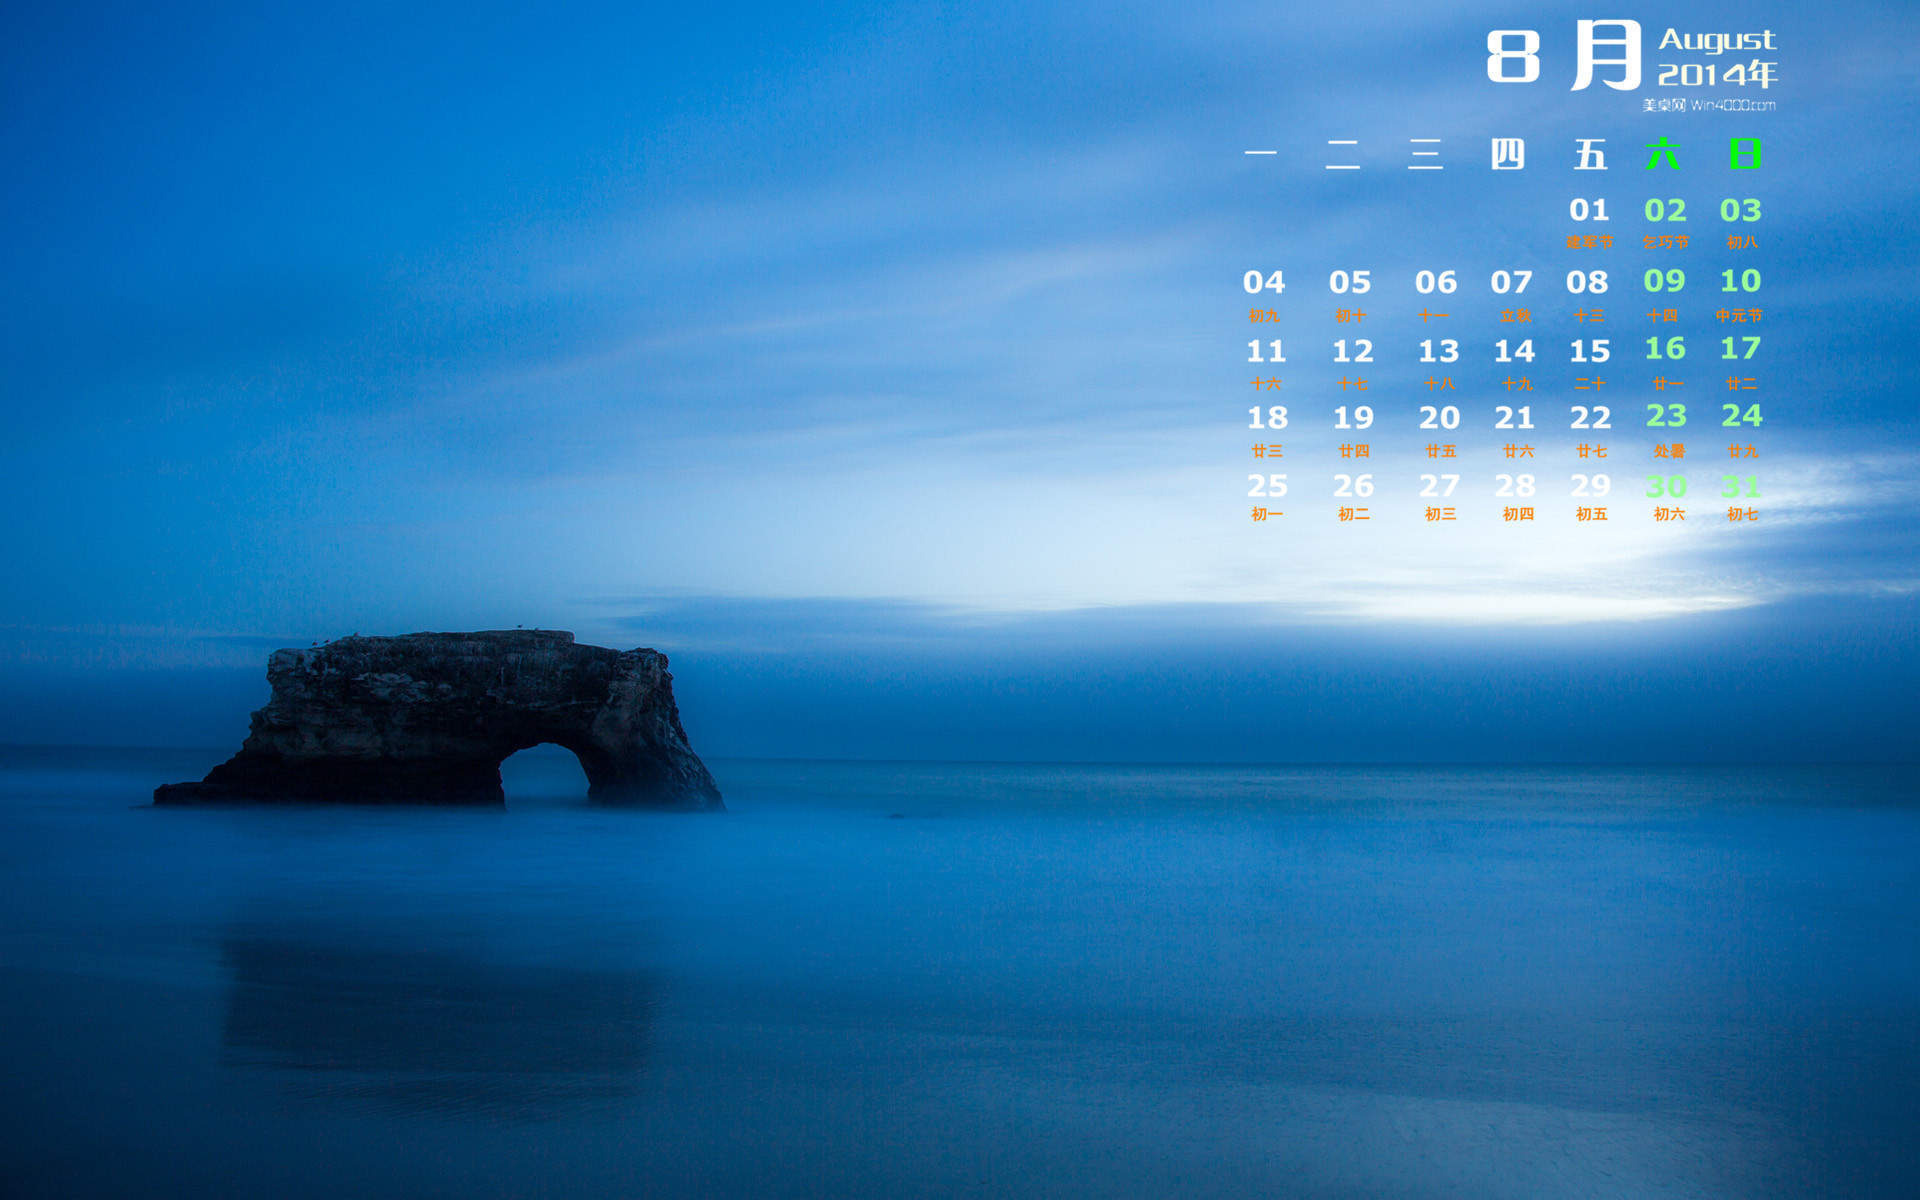Click green date 03
1920x1200 pixels.
coord(1741,210)
